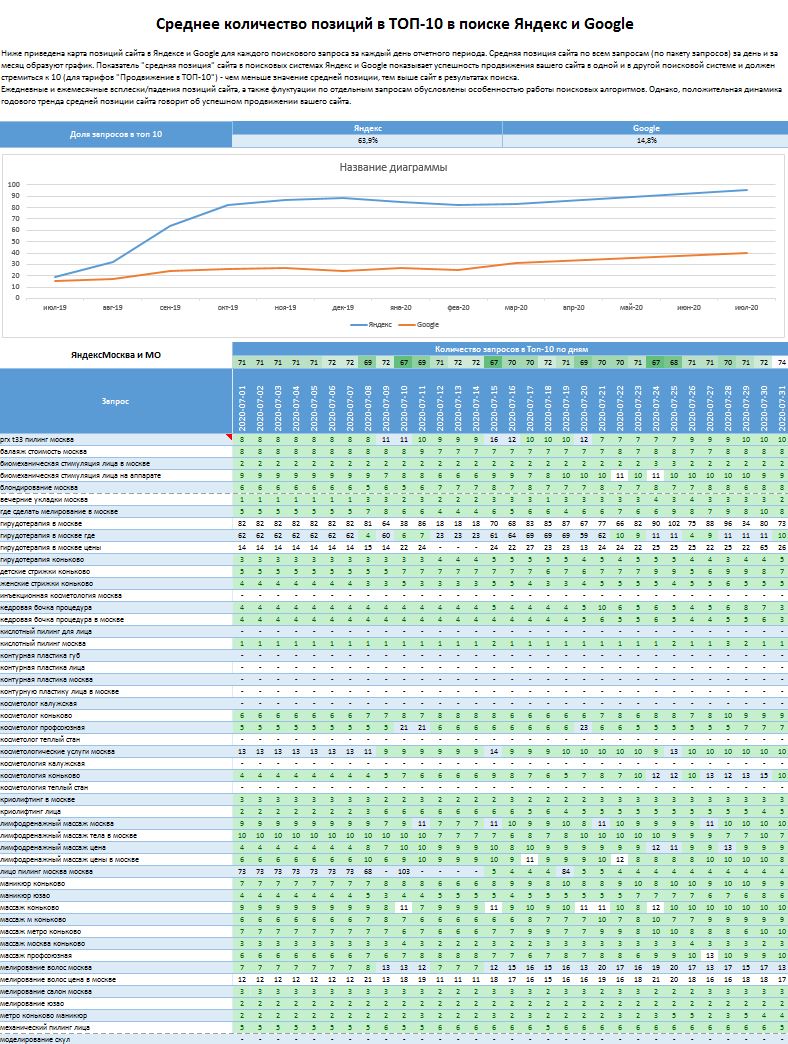The height and width of the screenshot is (1044, 788).
Task: Click the orange Google entry in the chart legend
Action: [419, 325]
